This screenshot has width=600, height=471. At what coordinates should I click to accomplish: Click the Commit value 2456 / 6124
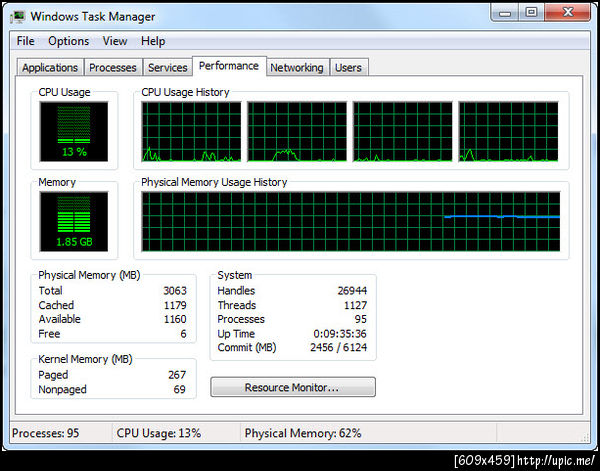click(x=338, y=347)
